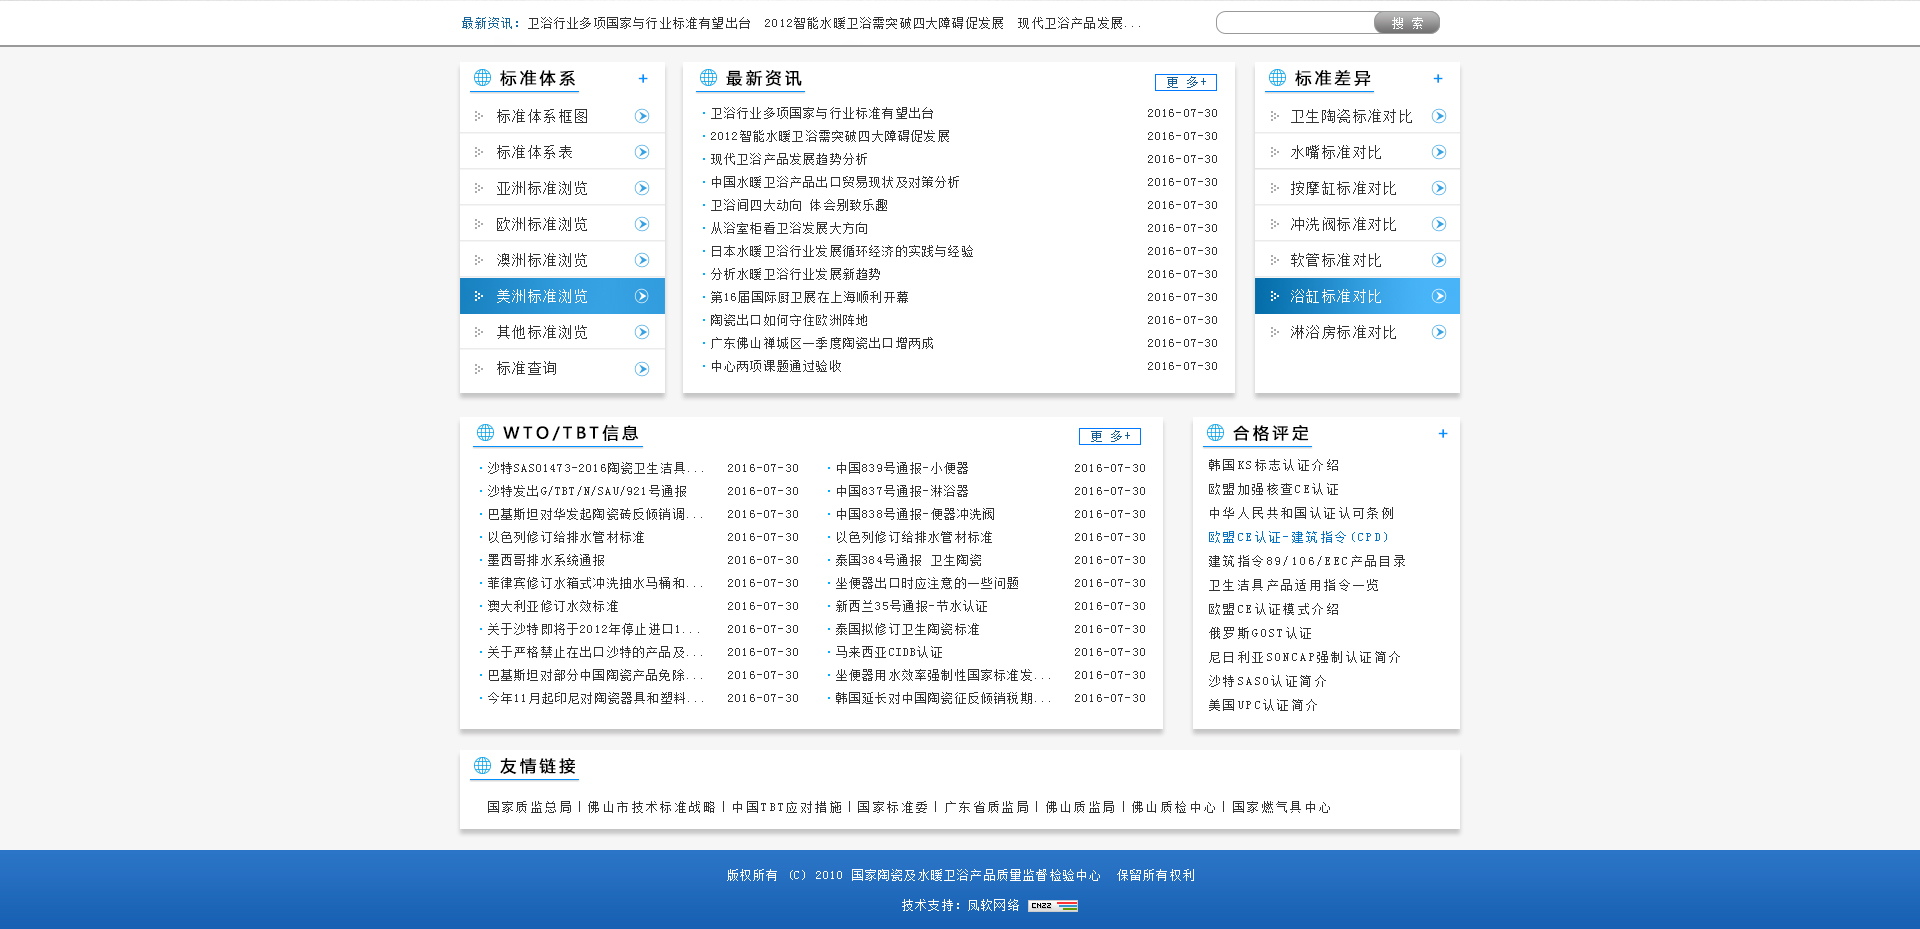Click the globe icon next to 最新资讯
Viewport: 1920px width, 929px height.
pyautogui.click(x=709, y=78)
